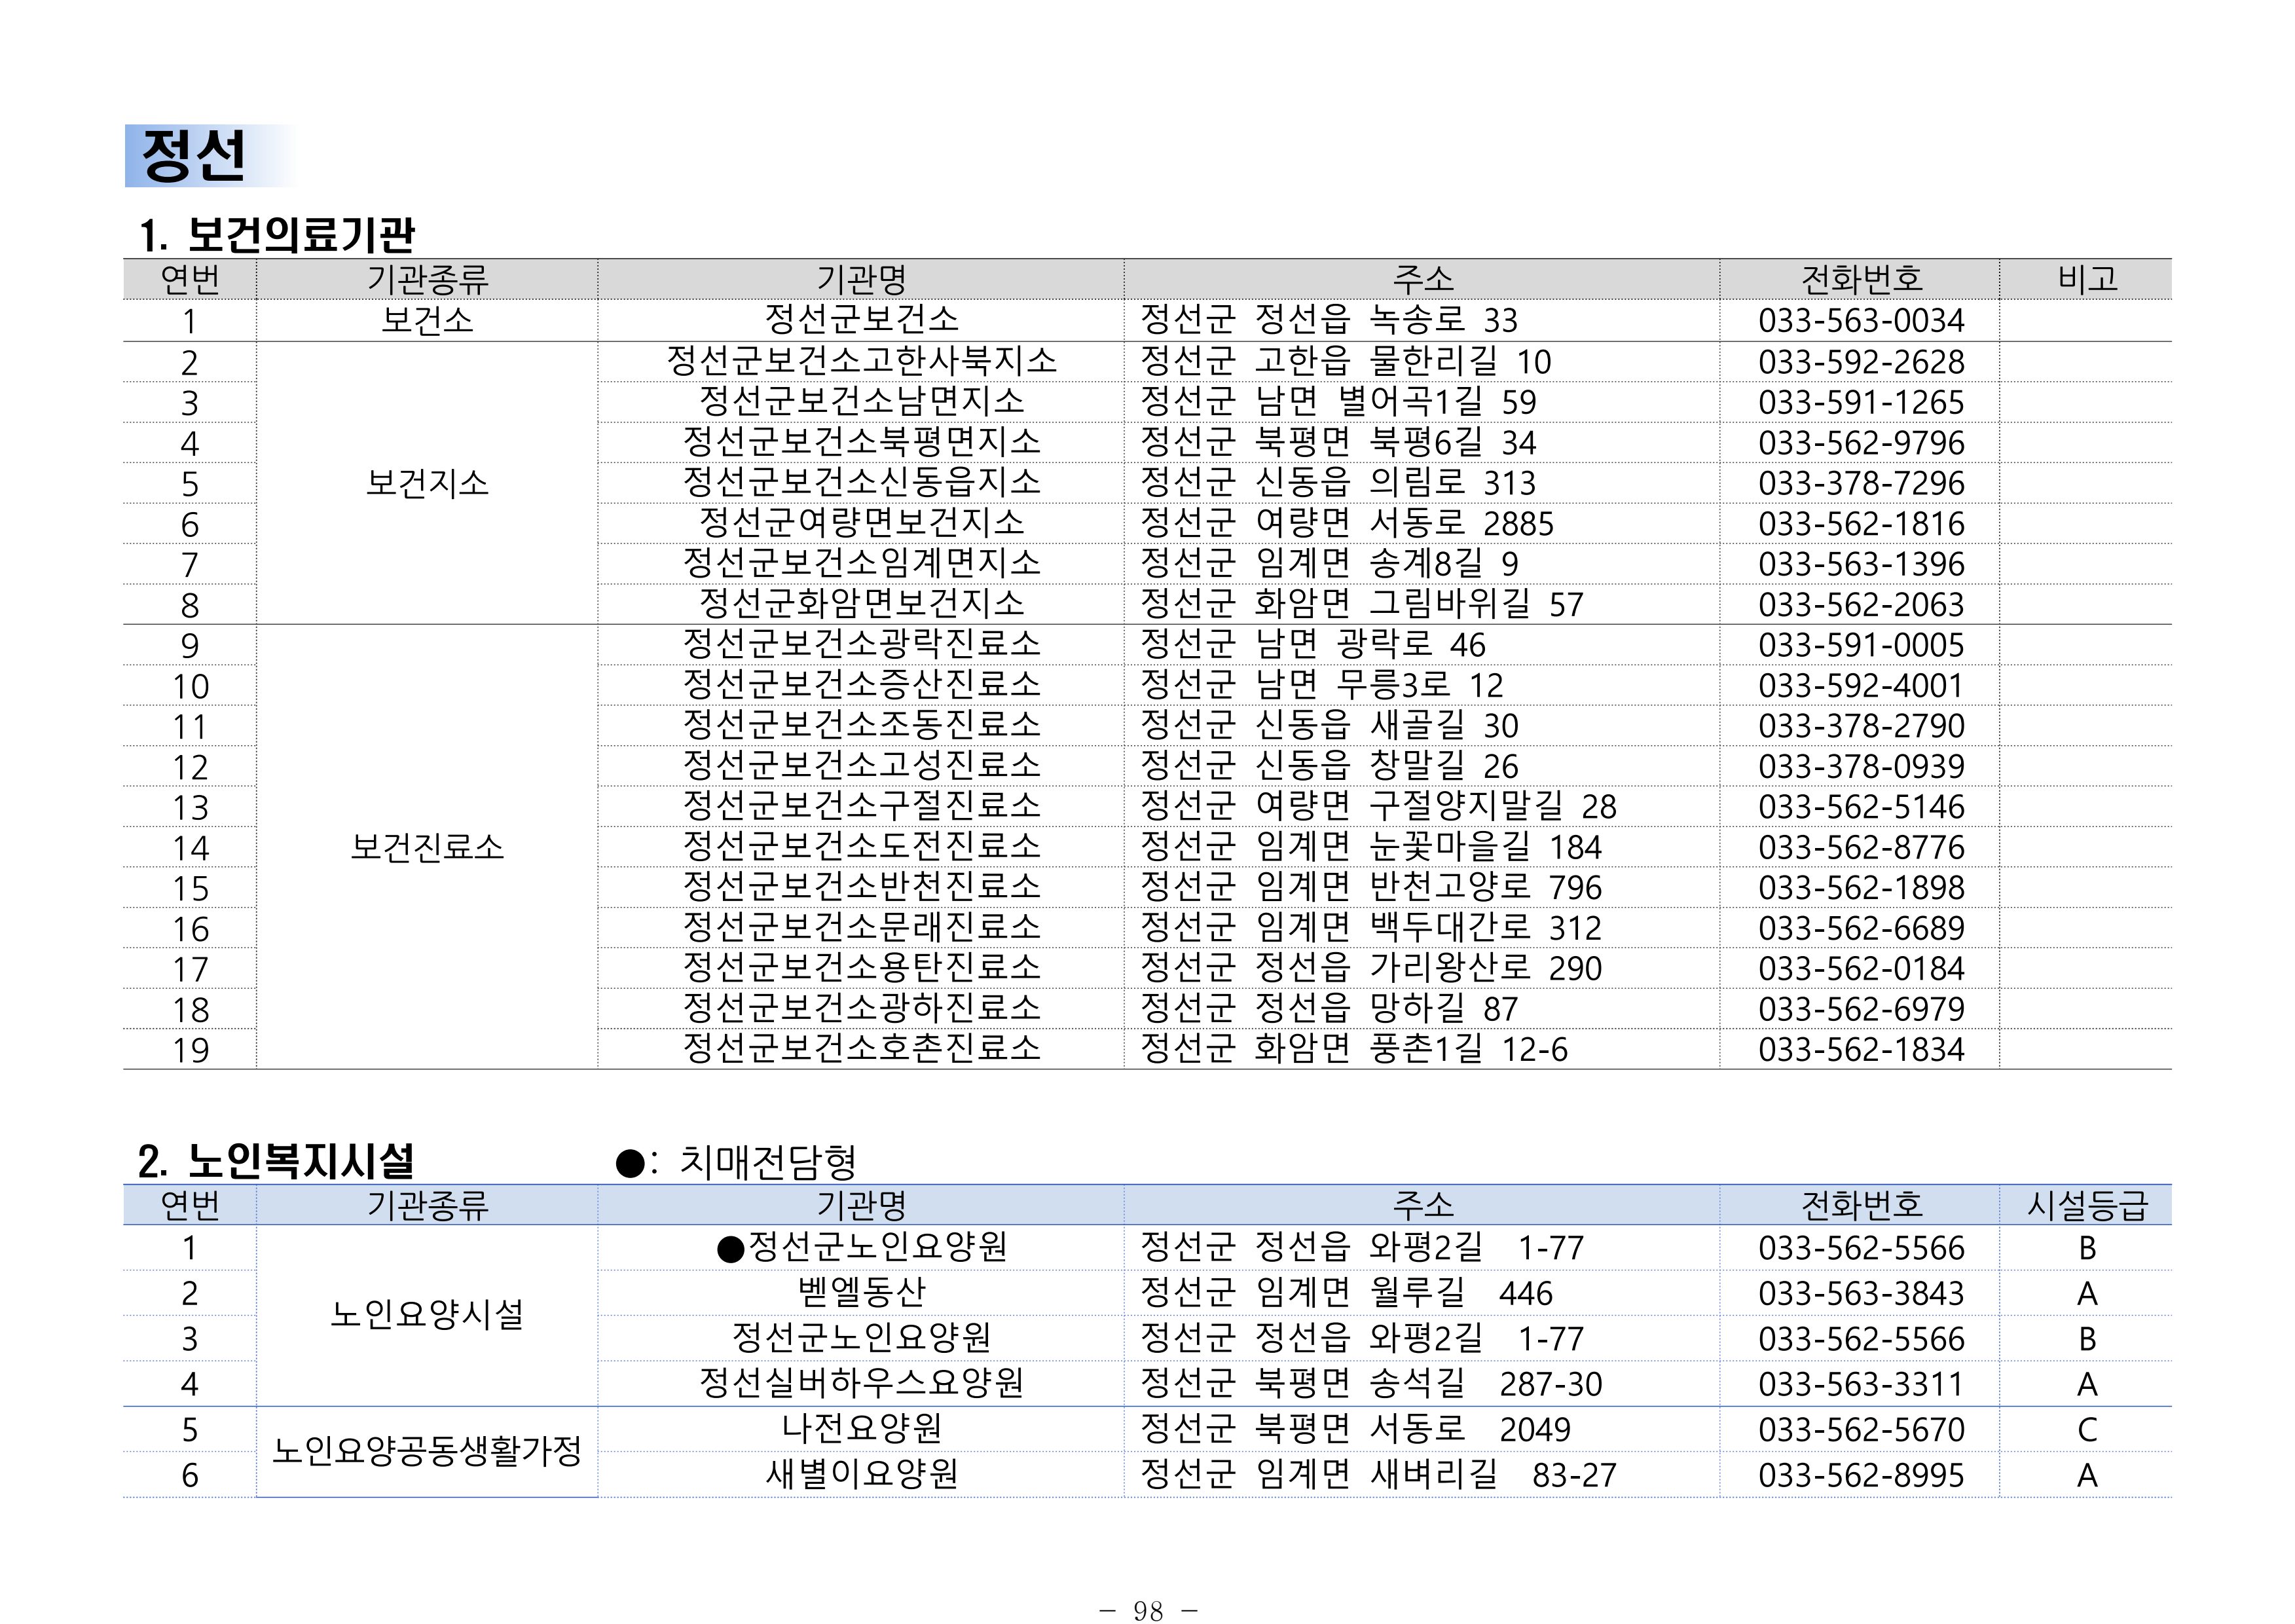Screen dimensions: 2295x1624
Task: Select 정선군보건소광락진료소 name
Action: coord(861,644)
